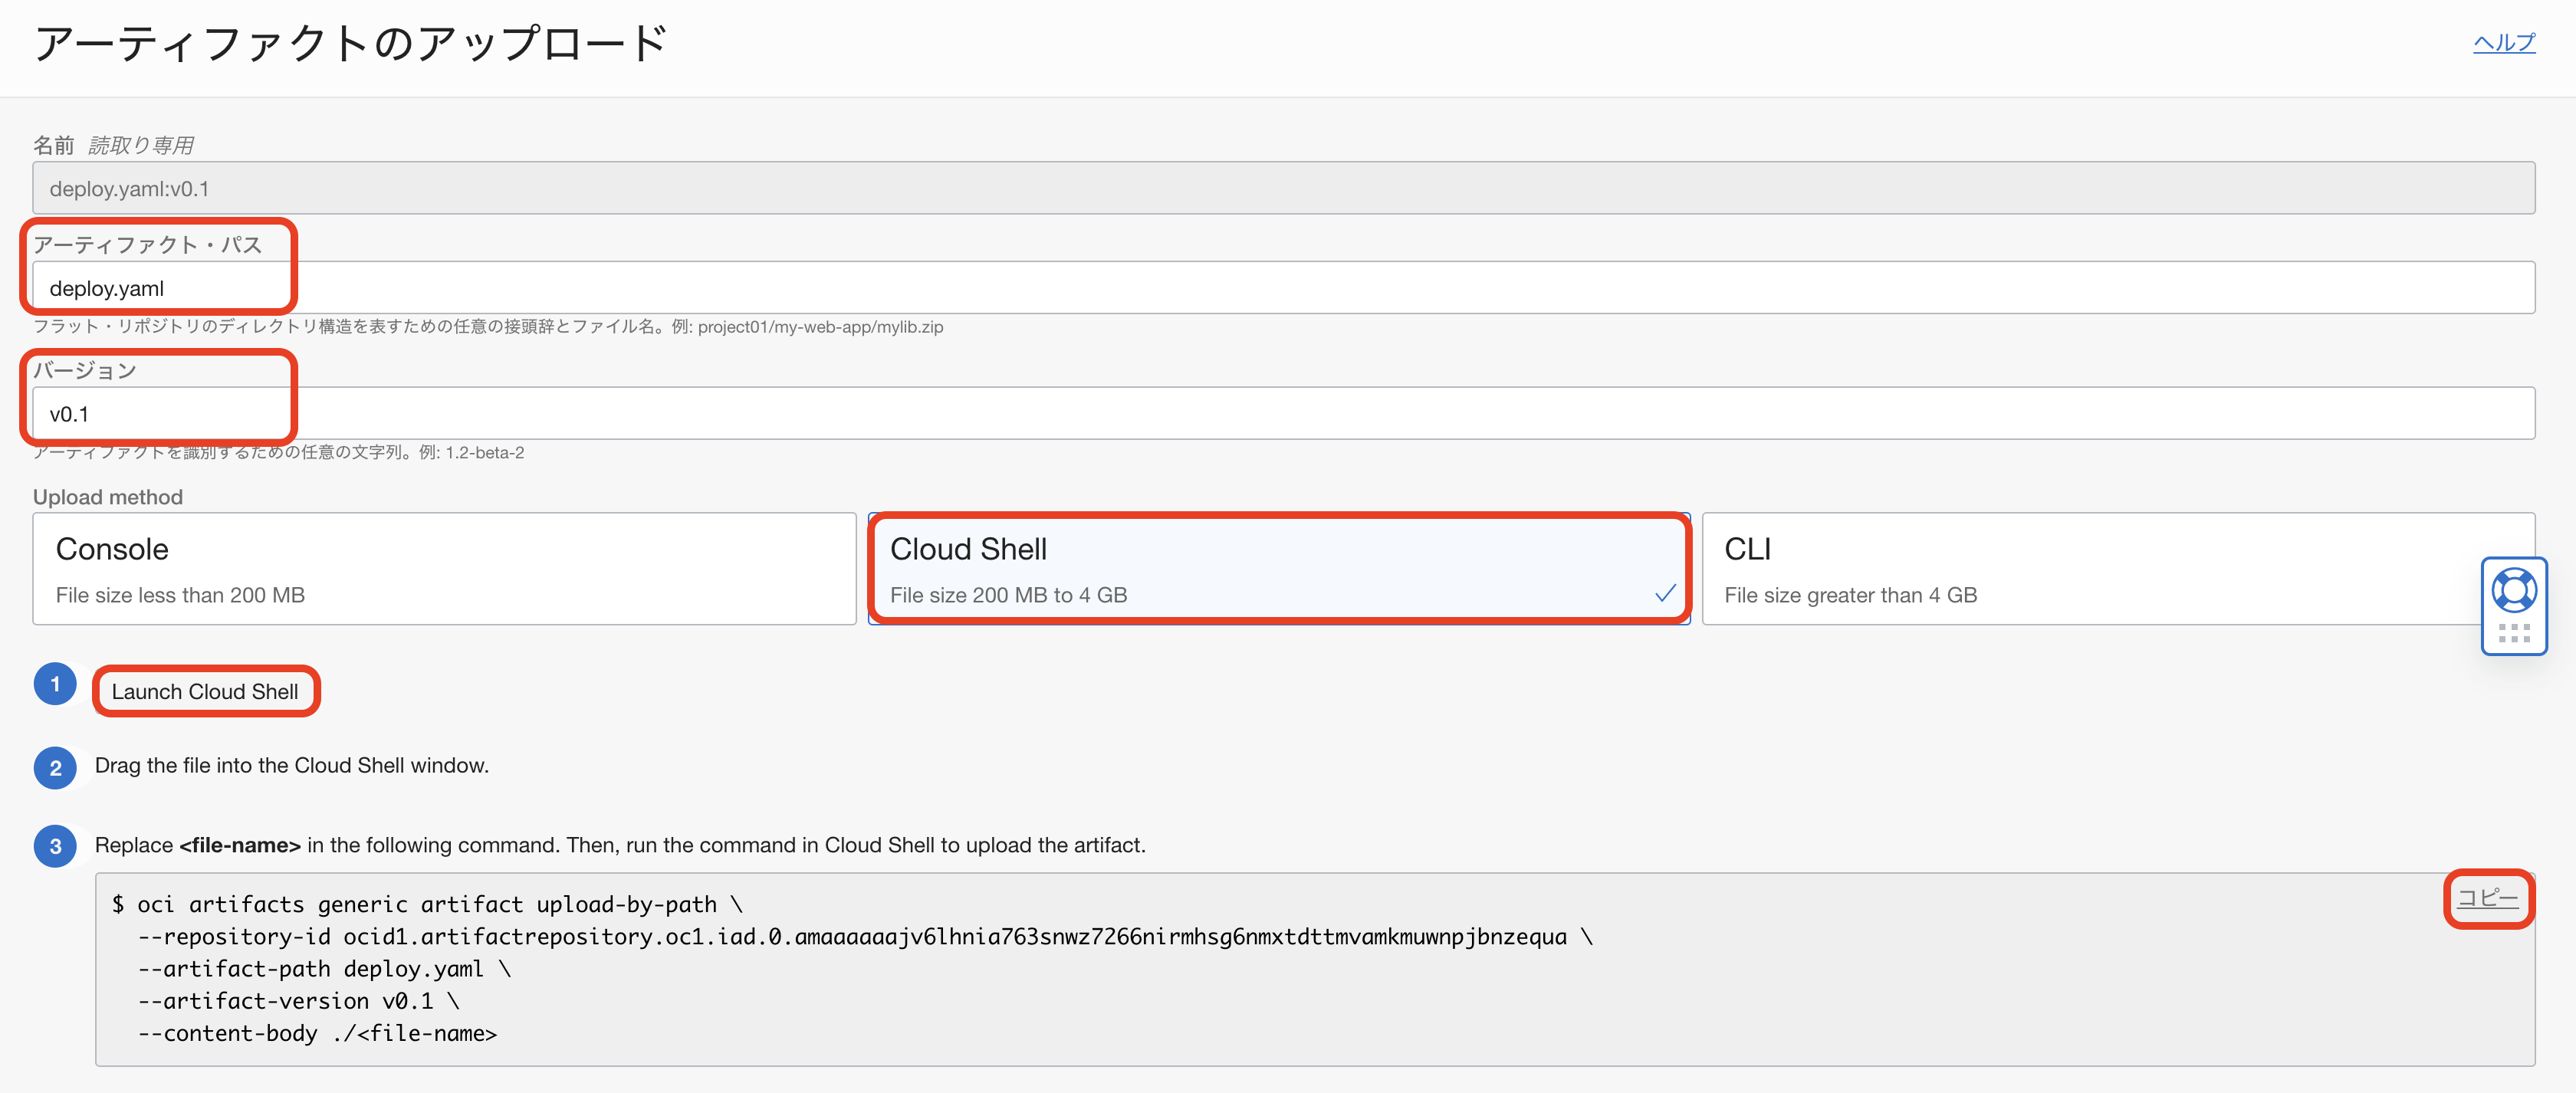Open the ヘルプ help link
The width and height of the screenshot is (2576, 1093).
[2503, 42]
